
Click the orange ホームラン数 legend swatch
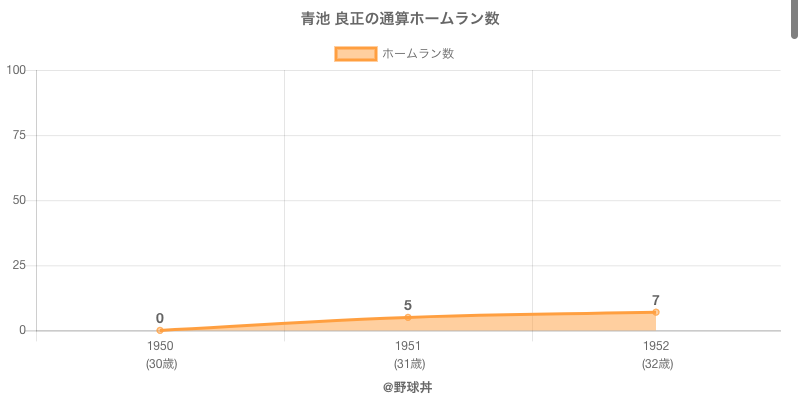coord(355,54)
